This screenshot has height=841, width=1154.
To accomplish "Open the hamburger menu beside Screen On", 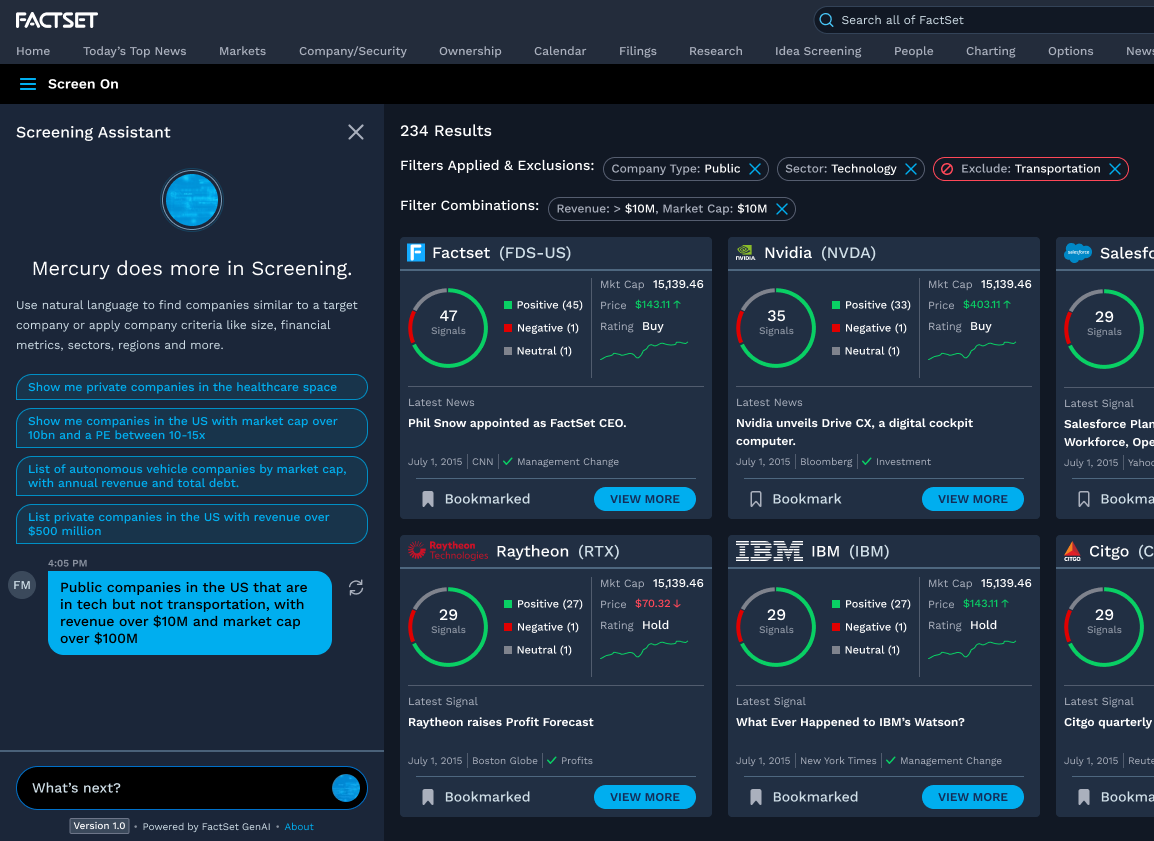I will coord(28,84).
